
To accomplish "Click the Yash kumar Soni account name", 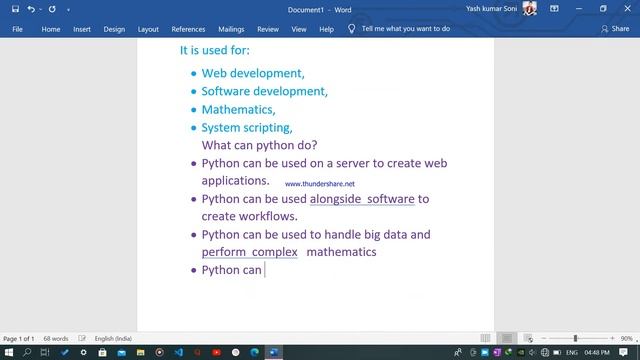I will [491, 9].
